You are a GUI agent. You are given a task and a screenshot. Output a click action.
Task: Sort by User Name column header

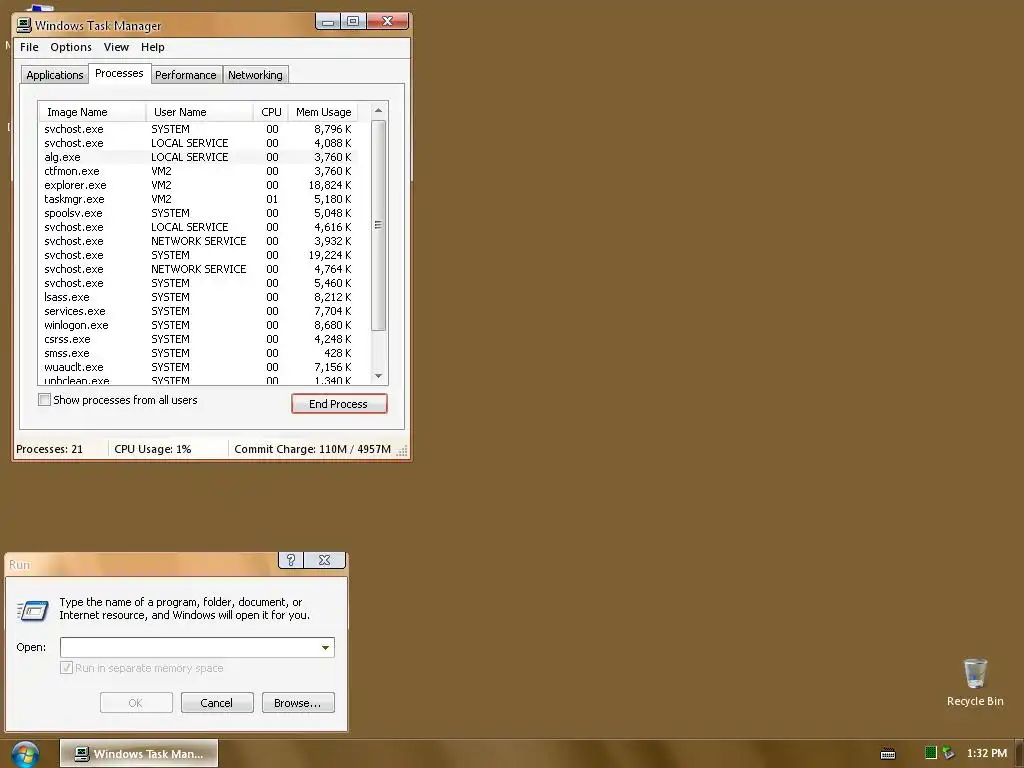pyautogui.click(x=199, y=112)
